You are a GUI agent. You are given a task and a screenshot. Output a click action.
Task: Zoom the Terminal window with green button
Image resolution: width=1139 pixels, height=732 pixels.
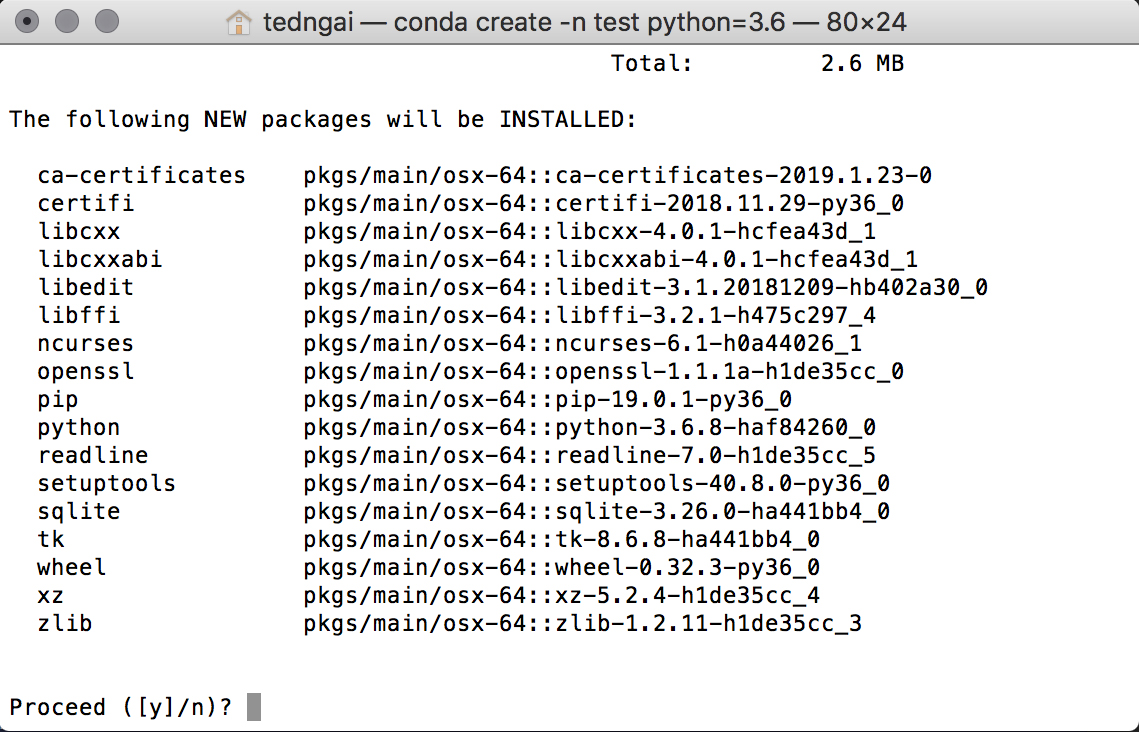[106, 21]
